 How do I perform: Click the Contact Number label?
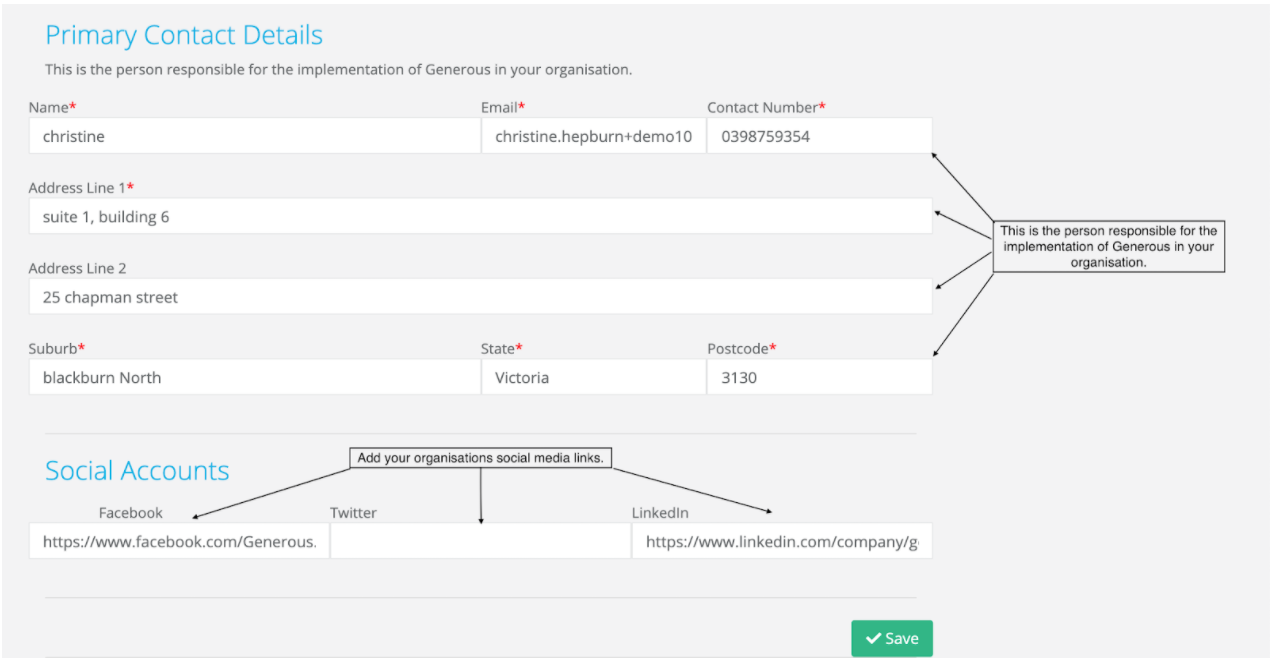click(767, 107)
